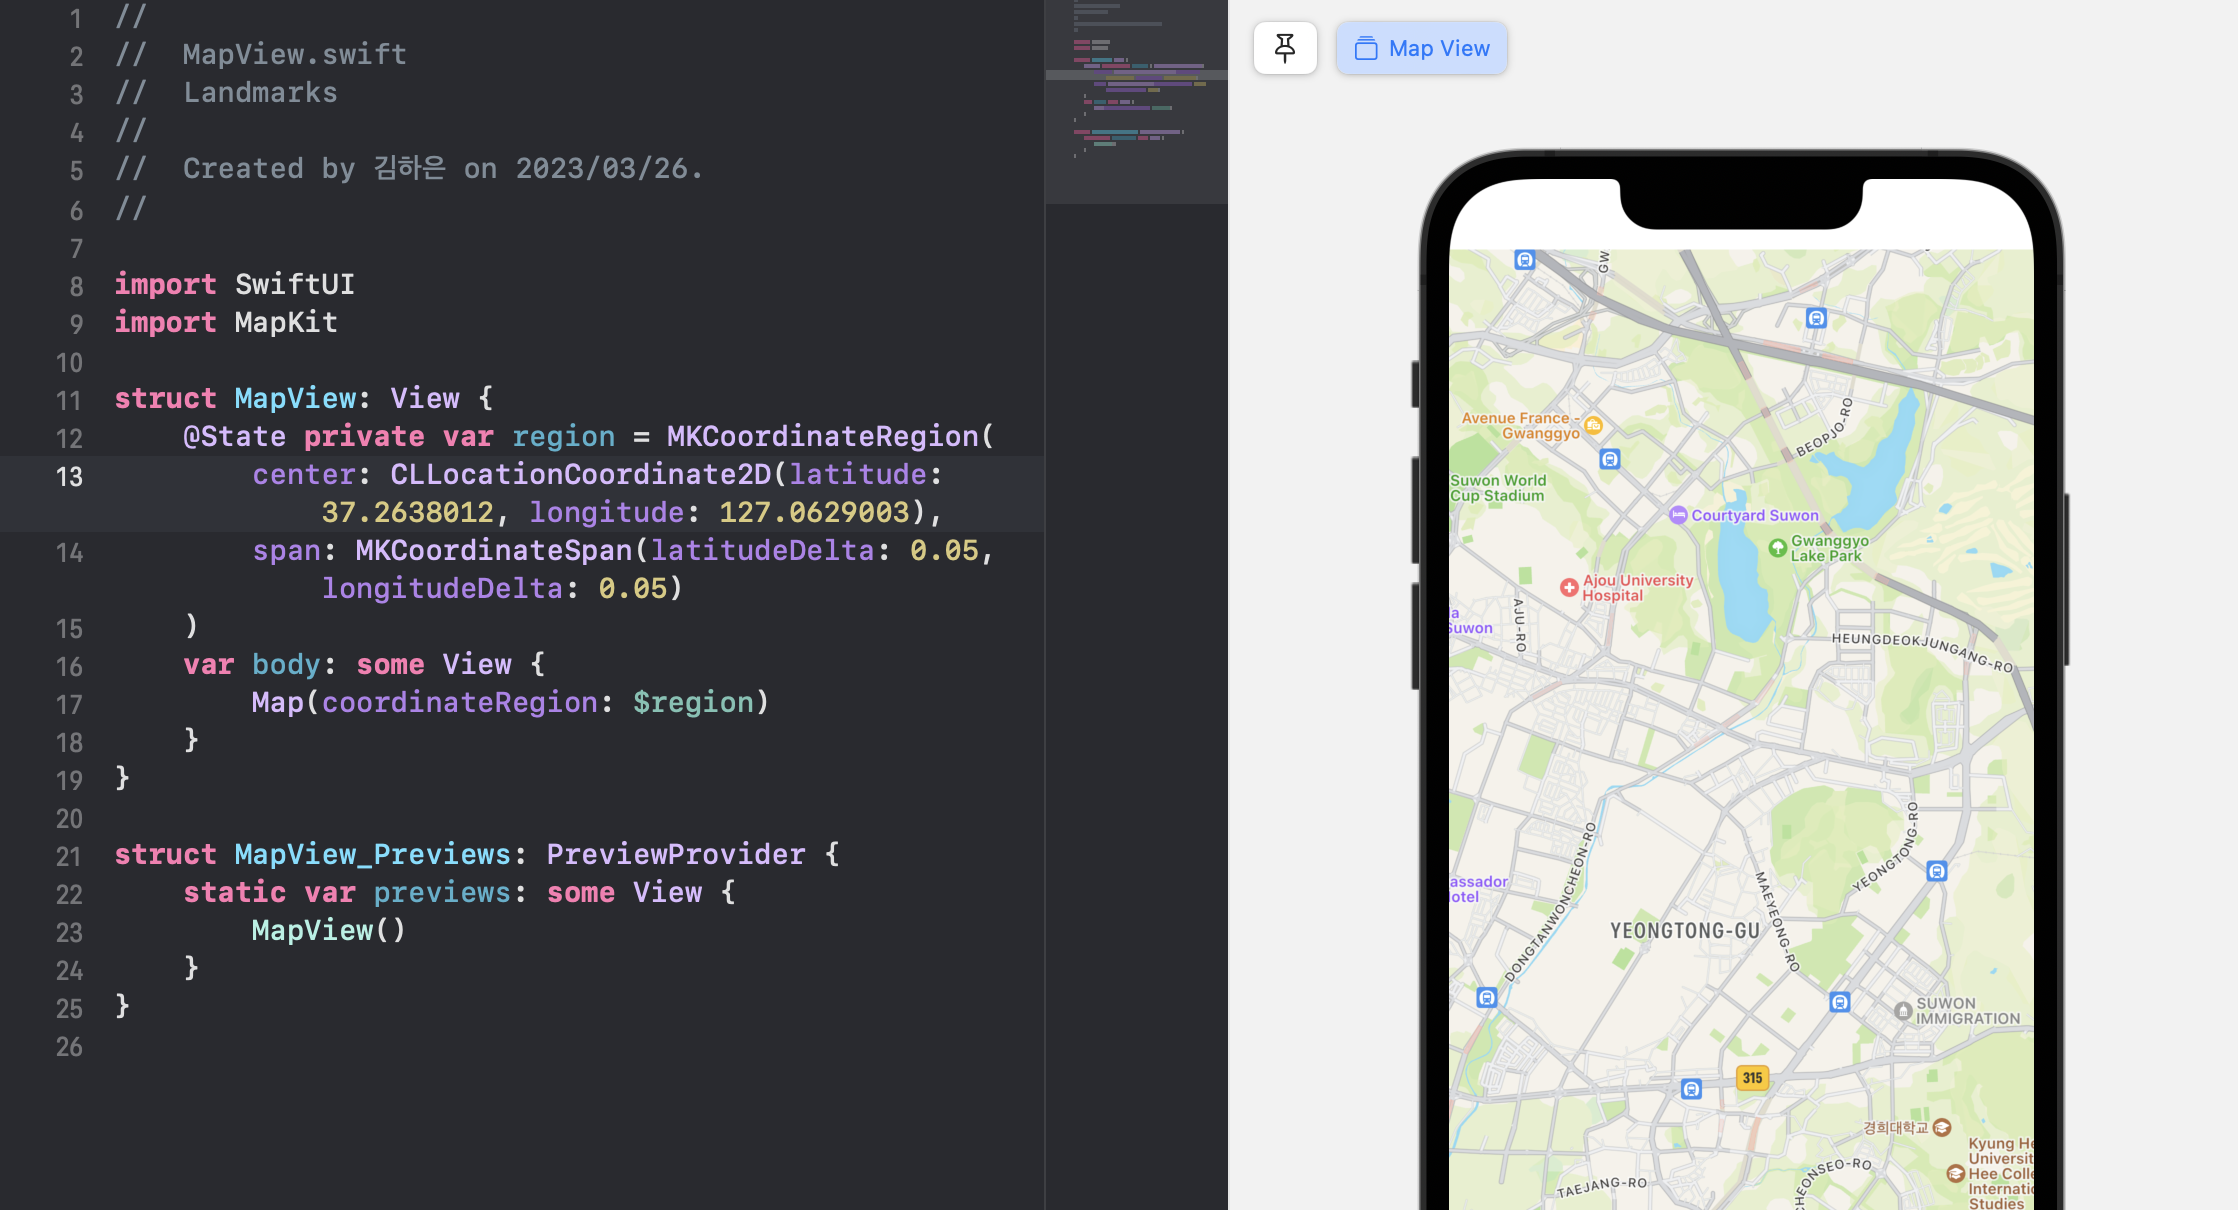Click the Hee College marker icon
The image size is (2238, 1210).
[1955, 1173]
